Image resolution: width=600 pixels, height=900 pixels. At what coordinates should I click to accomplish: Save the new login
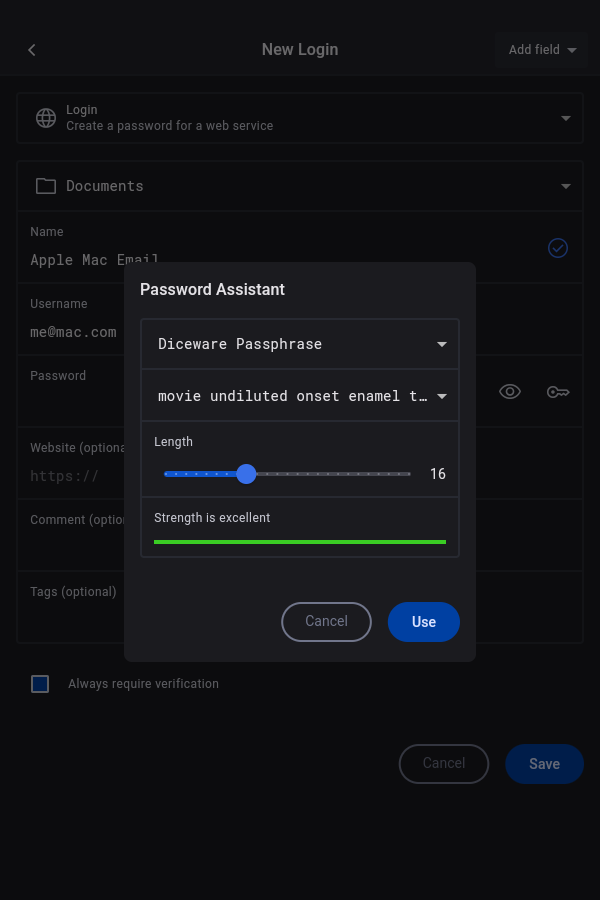544,764
